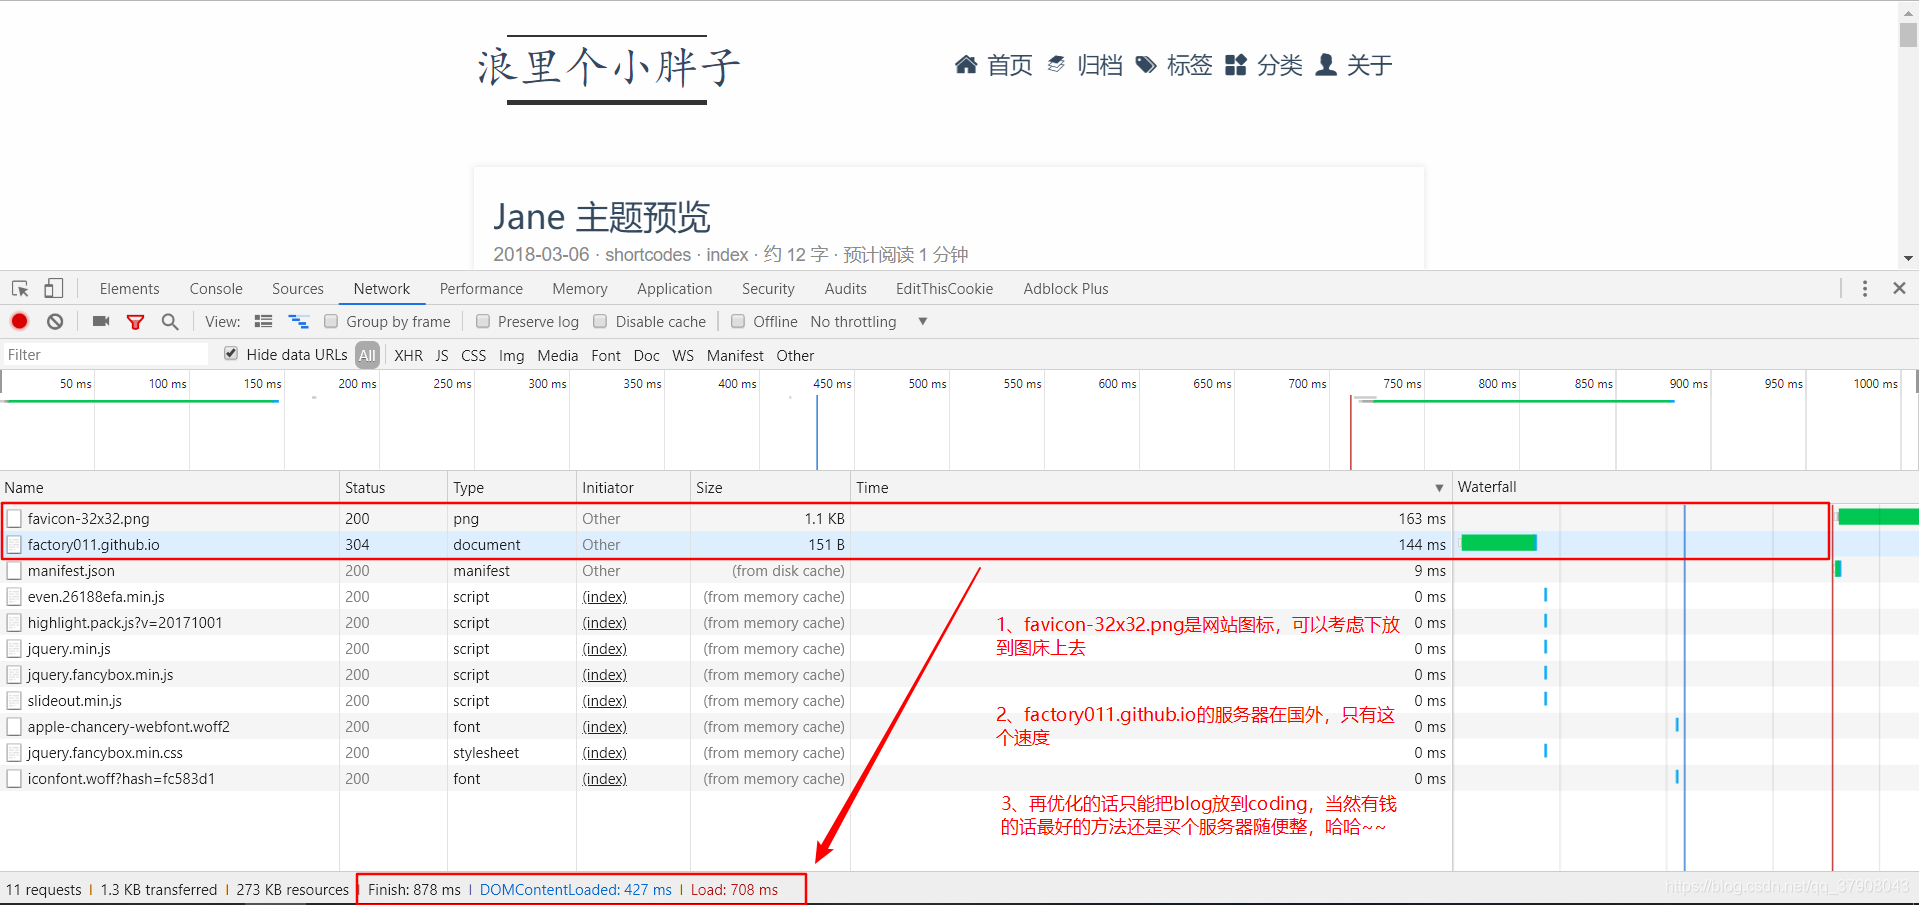Click into the Filter text field
This screenshot has width=1919, height=905.
point(105,355)
